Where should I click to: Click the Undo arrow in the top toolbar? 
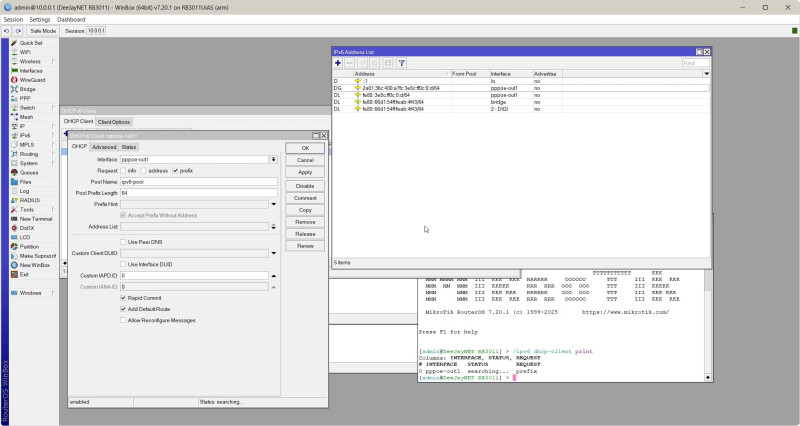[7, 31]
